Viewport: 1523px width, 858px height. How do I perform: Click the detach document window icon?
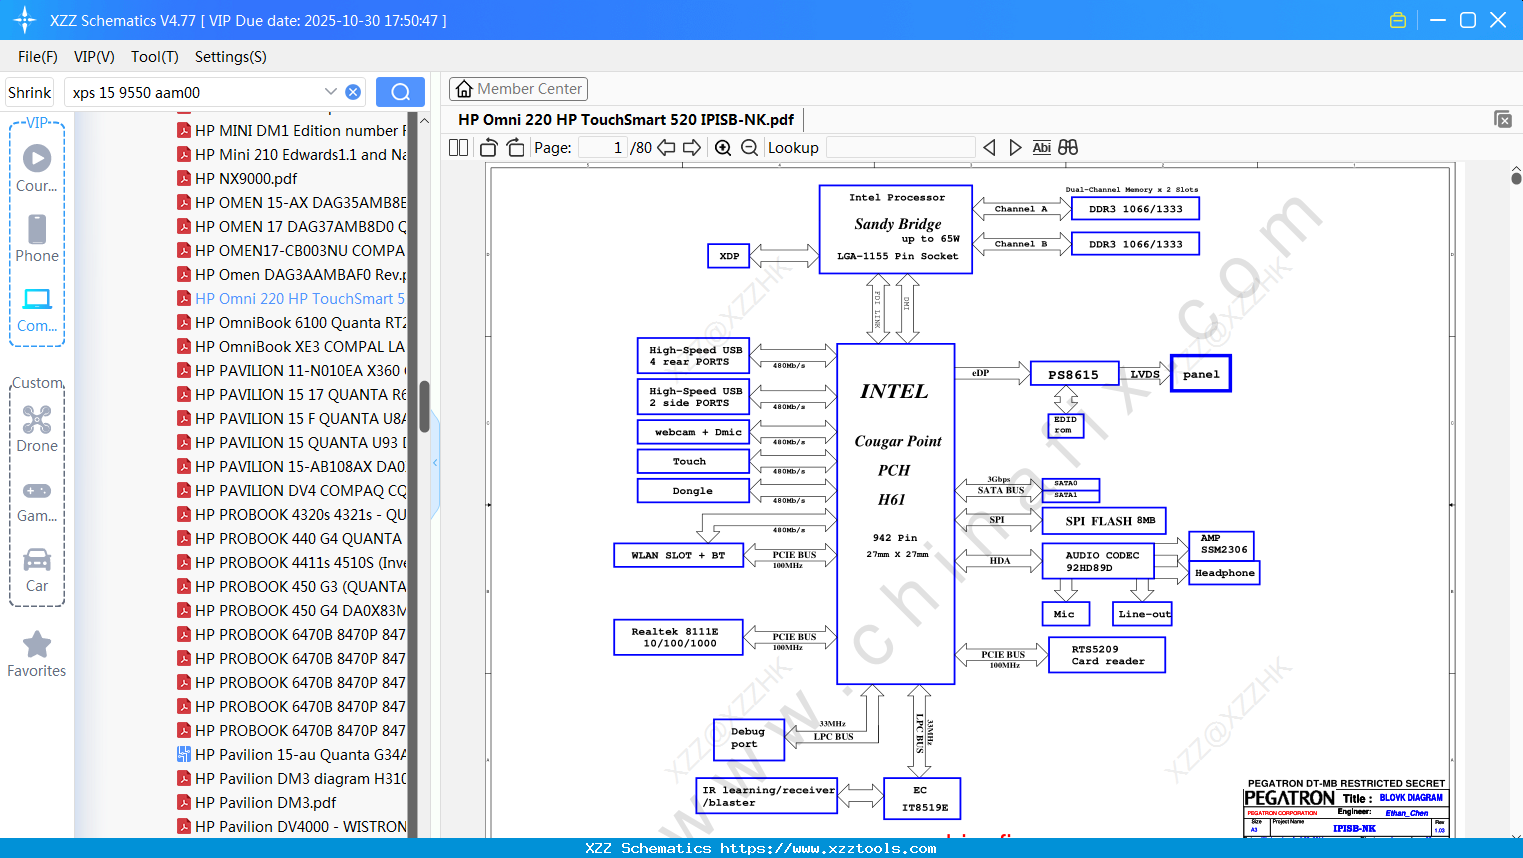click(1503, 119)
